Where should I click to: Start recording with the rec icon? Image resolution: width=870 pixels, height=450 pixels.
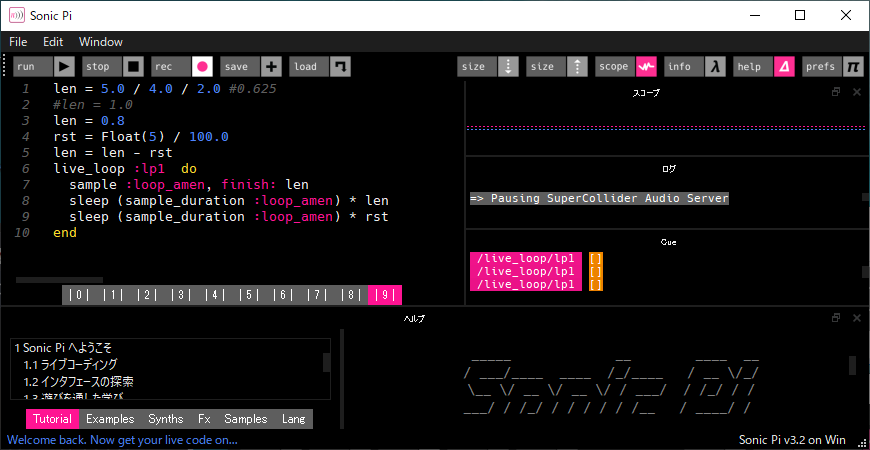pos(202,67)
